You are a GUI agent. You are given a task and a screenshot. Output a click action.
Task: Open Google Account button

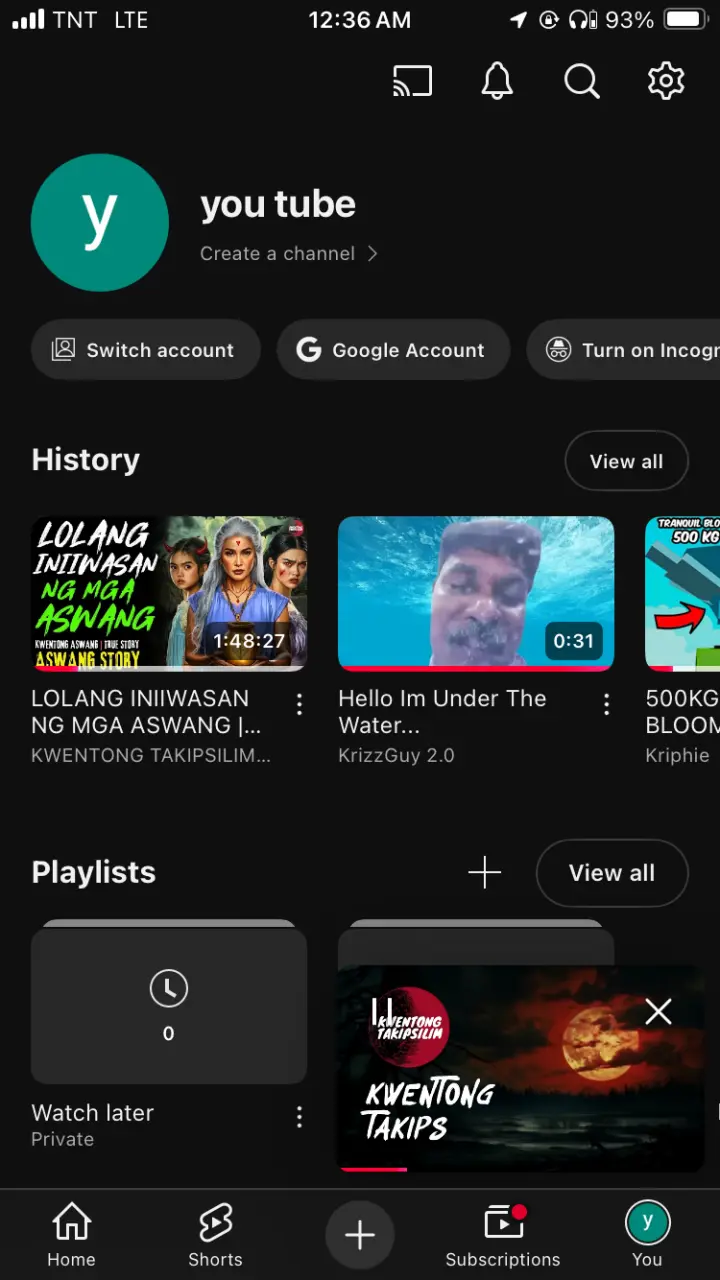394,349
